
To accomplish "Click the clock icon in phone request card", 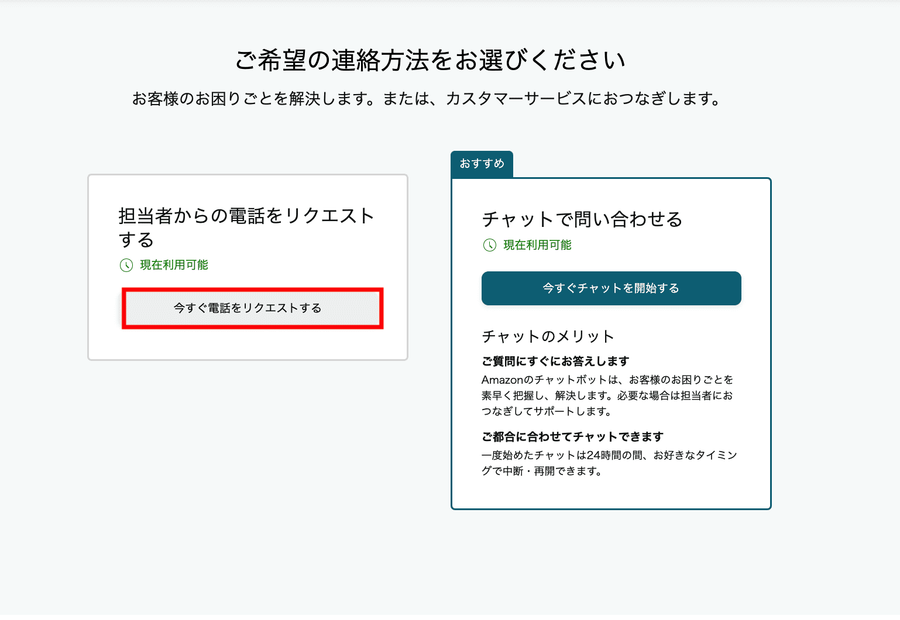I will [126, 265].
